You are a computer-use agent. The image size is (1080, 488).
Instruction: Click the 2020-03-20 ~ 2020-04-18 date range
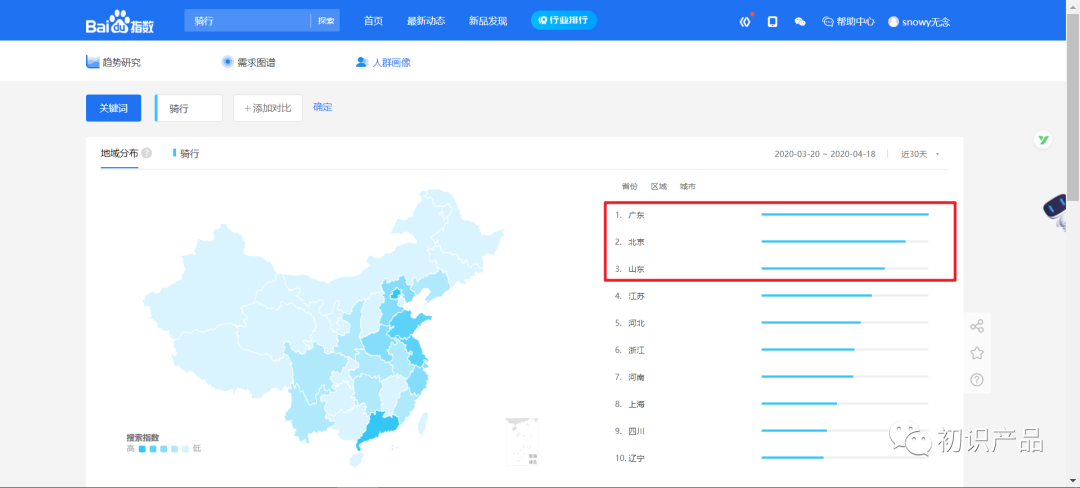[824, 154]
